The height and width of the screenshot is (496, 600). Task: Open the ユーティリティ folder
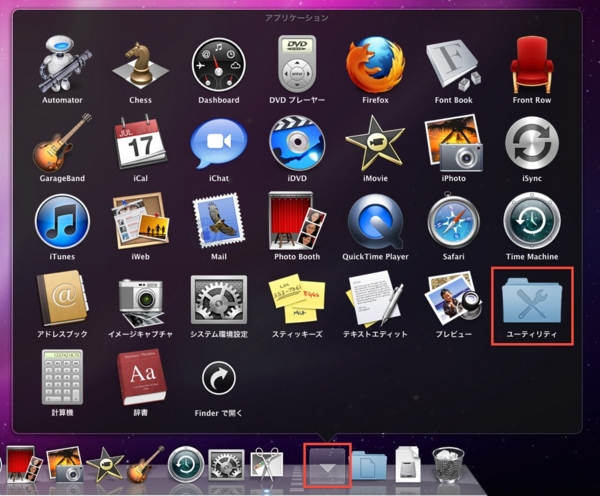pyautogui.click(x=532, y=299)
